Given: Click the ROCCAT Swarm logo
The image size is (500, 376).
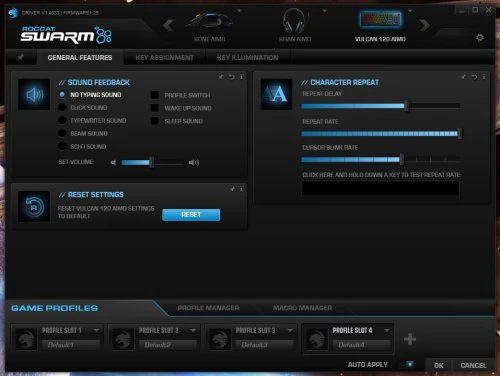Looking at the screenshot, I should [66, 35].
